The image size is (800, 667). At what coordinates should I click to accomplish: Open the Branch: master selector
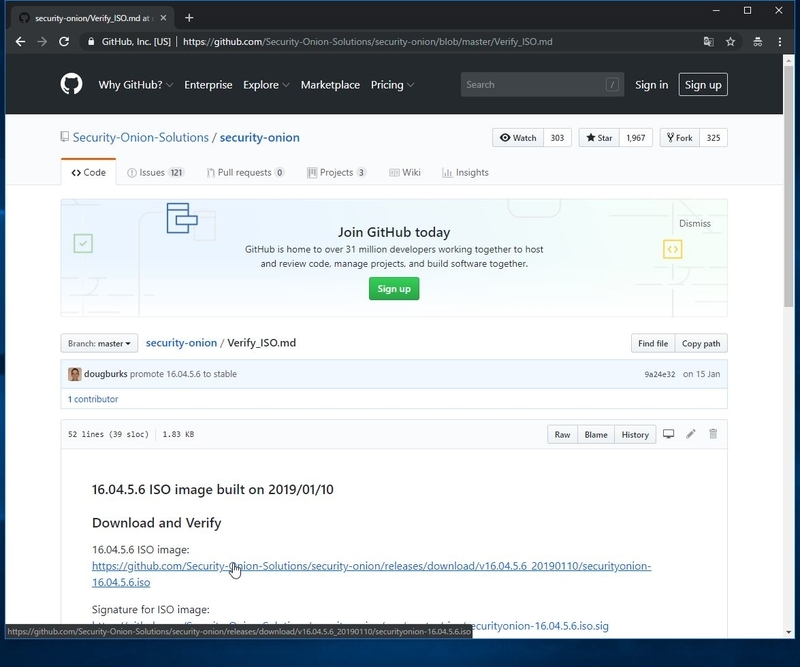click(x=99, y=343)
